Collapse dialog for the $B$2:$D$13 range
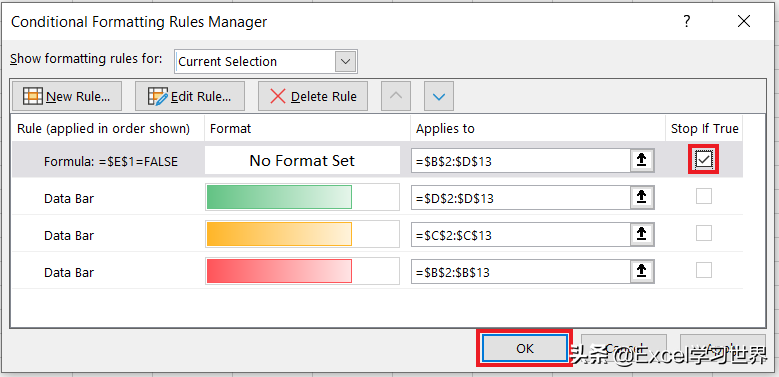 [642, 161]
